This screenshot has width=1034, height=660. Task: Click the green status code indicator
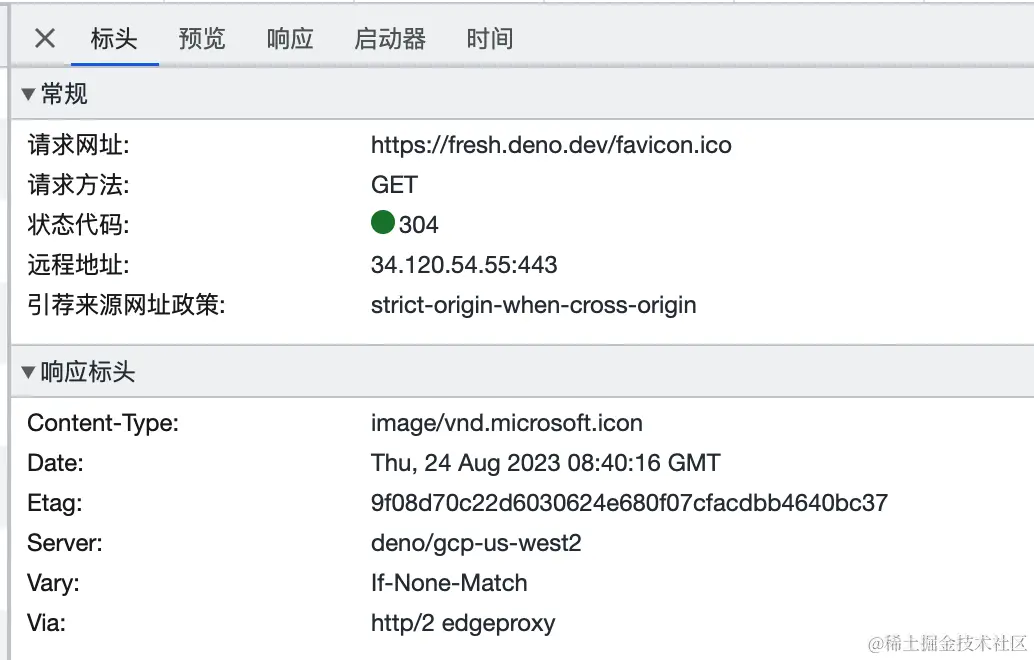[382, 222]
